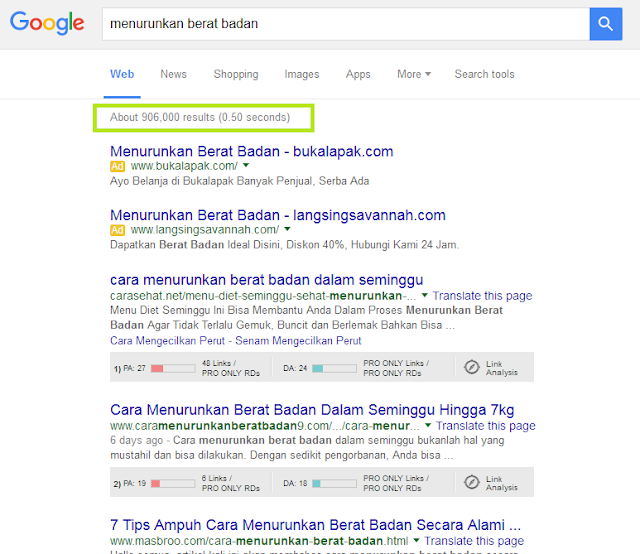The height and width of the screenshot is (554, 640).
Task: Click the Ad badge next to langsingsavannah.com
Action: click(117, 230)
